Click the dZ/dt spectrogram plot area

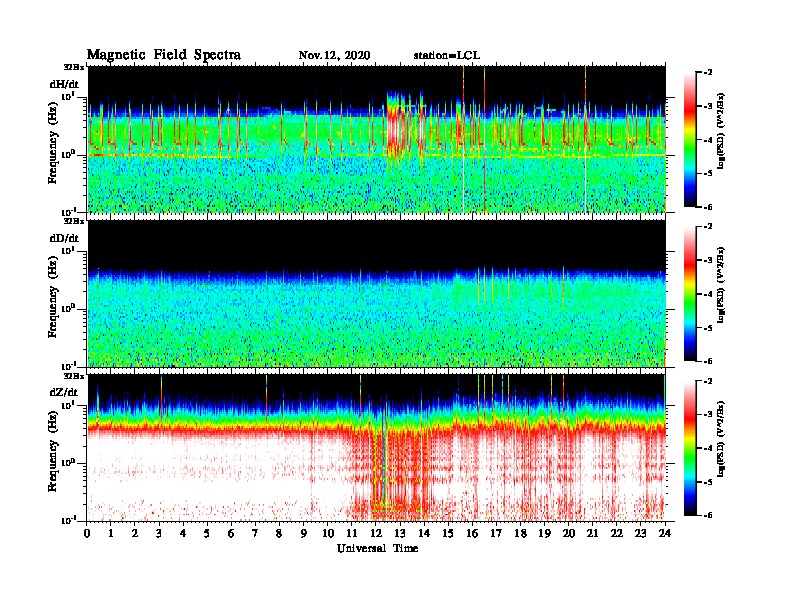click(377, 448)
